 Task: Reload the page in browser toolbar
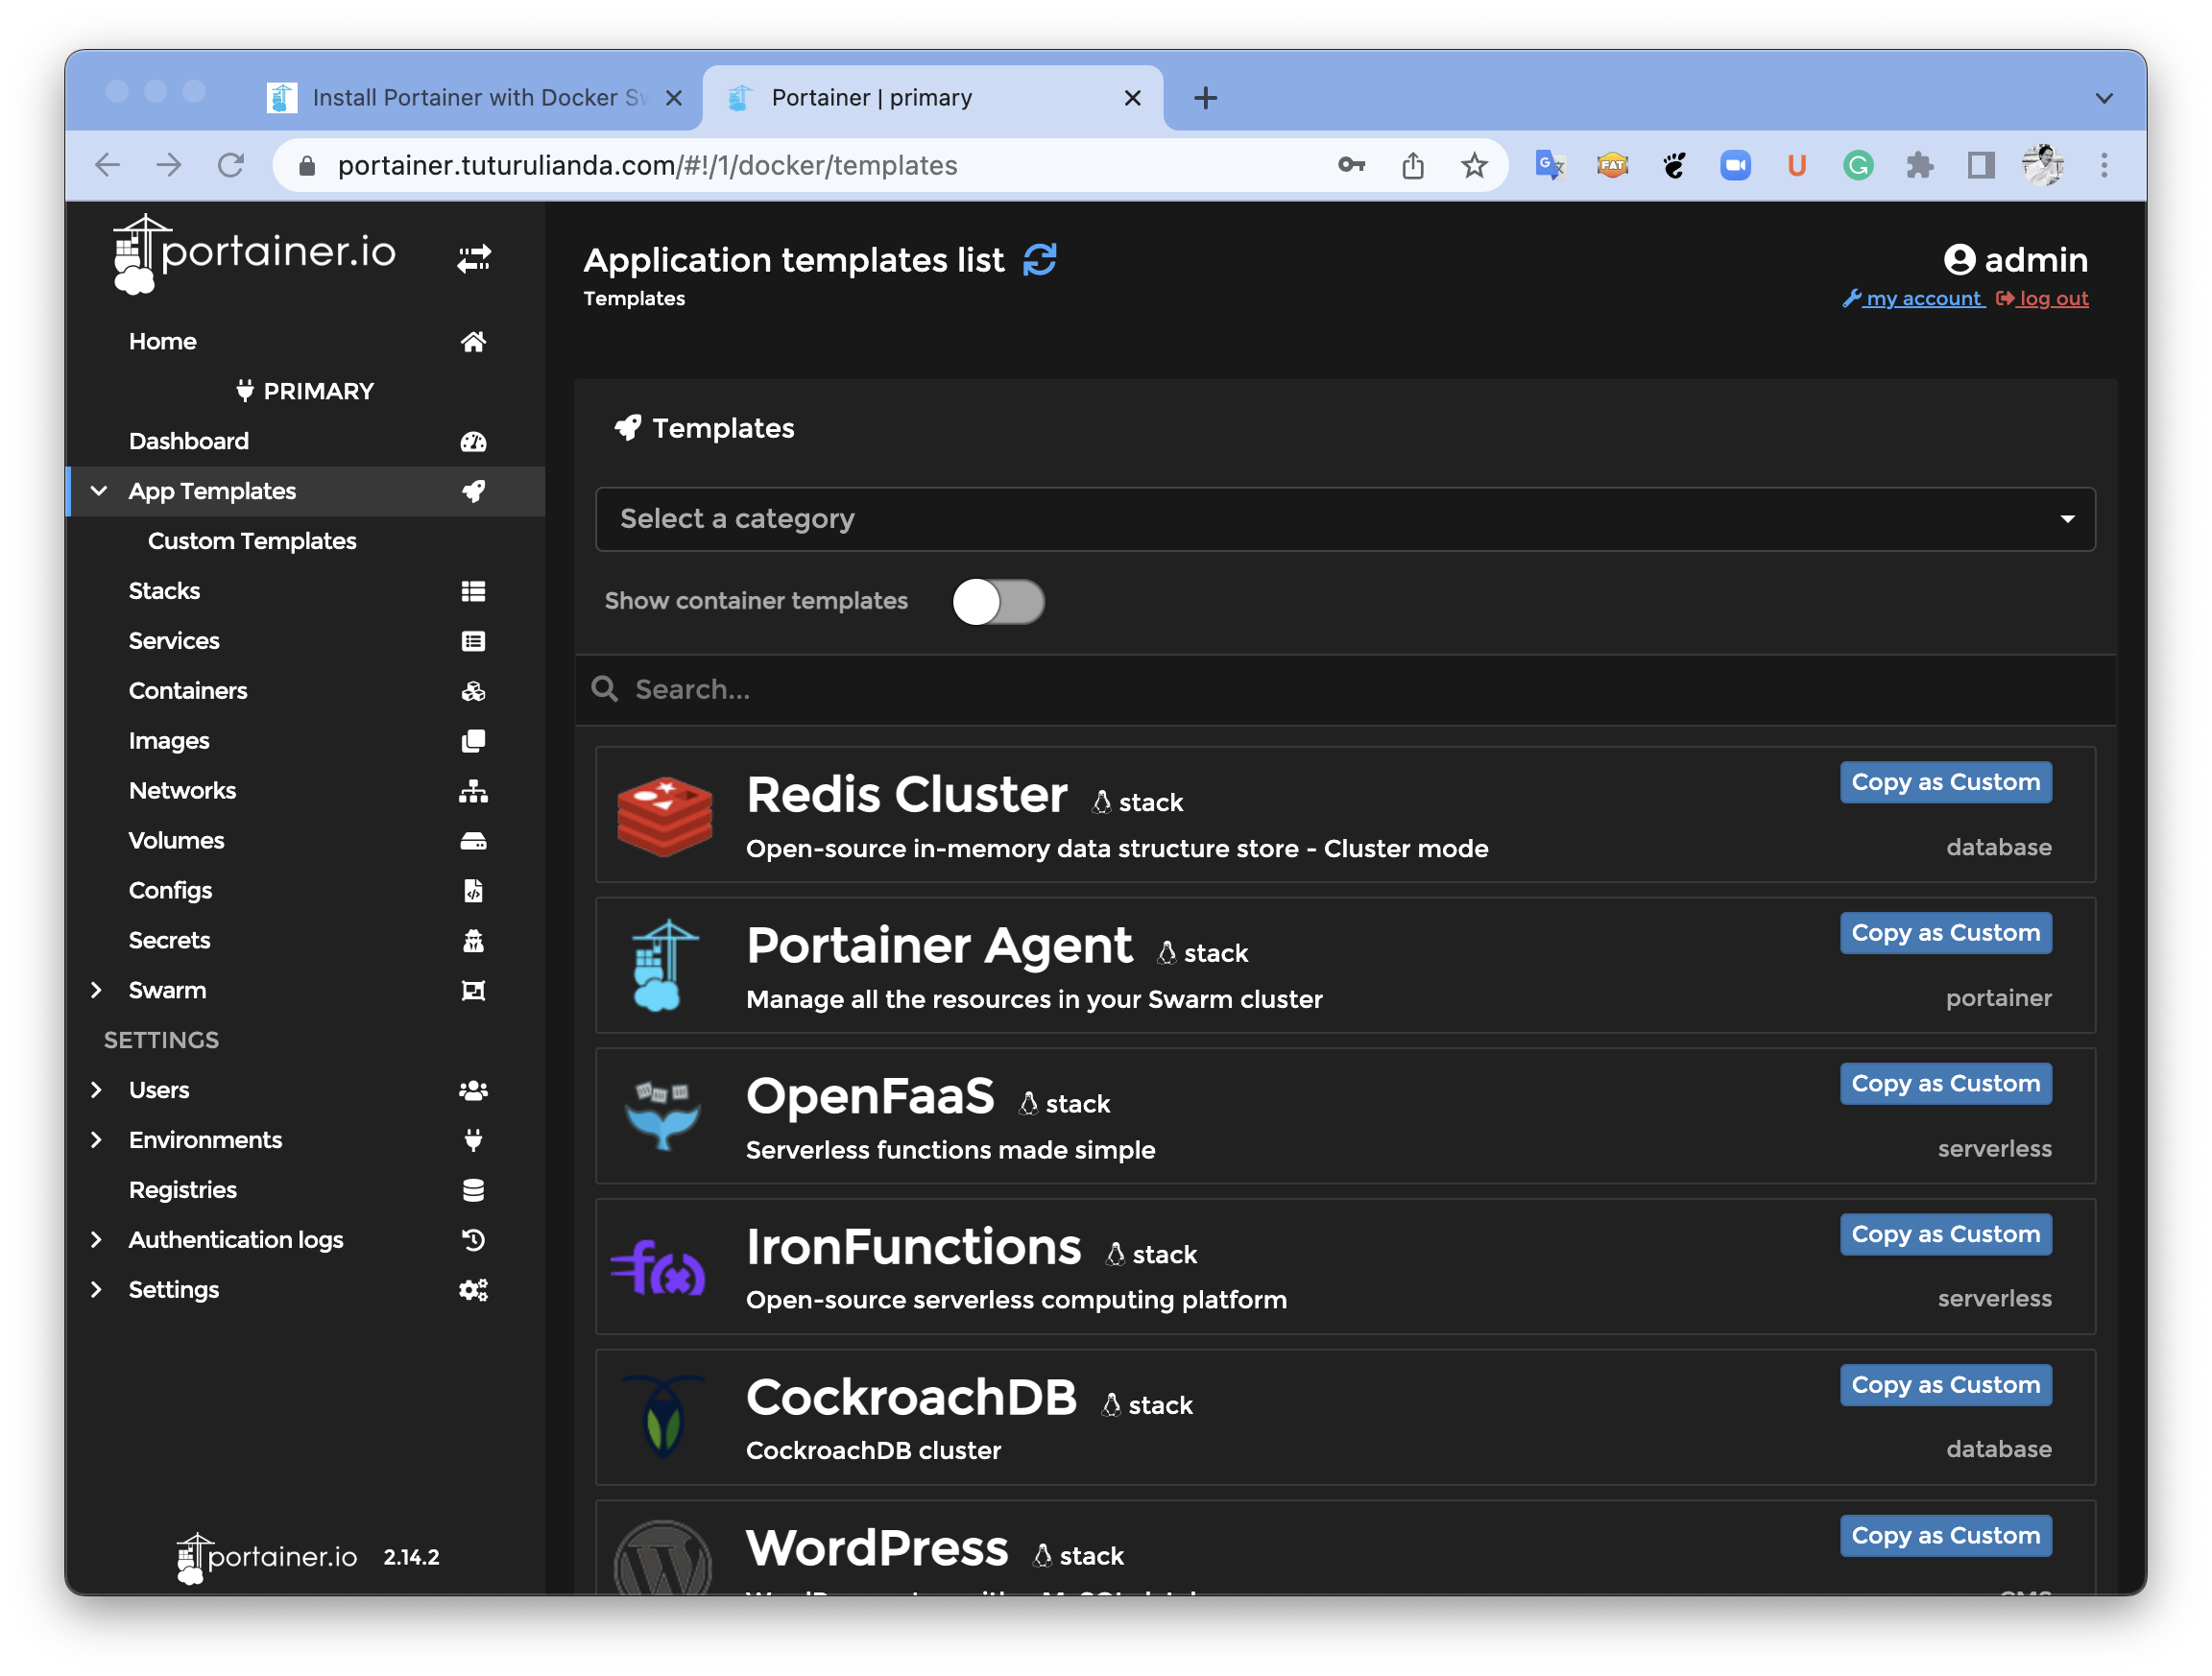(x=231, y=165)
